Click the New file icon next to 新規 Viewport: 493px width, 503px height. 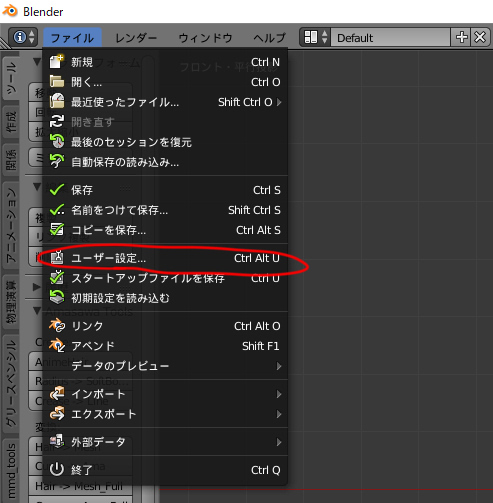click(x=57, y=62)
